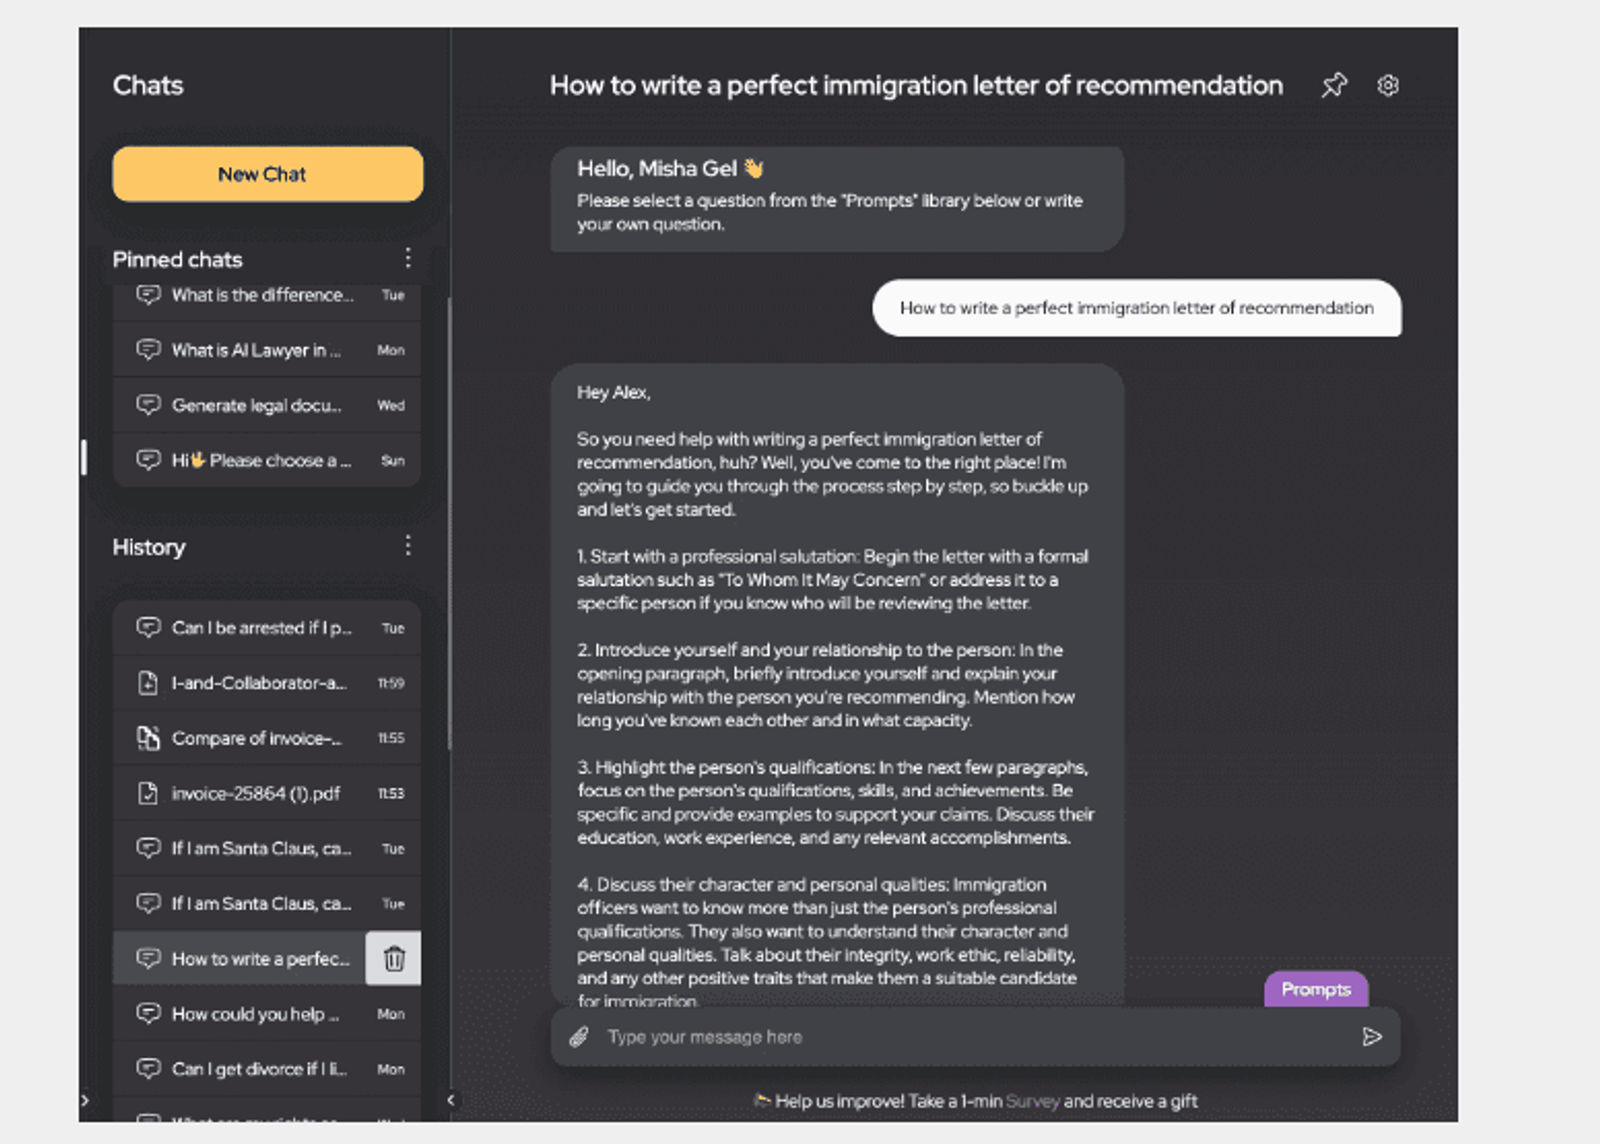Start a New Chat
The height and width of the screenshot is (1144, 1600).
tap(268, 174)
